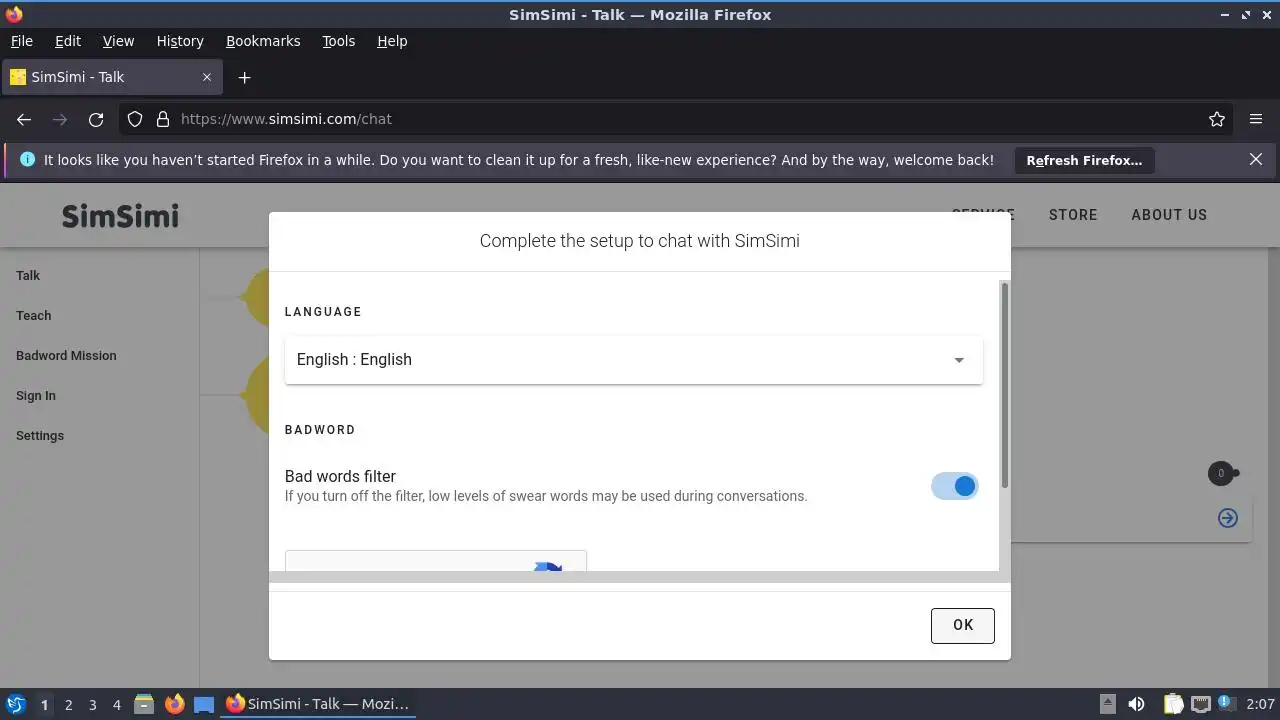Screen dimensions: 1280x720
Task: Open the network status tray icon
Action: tap(1201, 704)
